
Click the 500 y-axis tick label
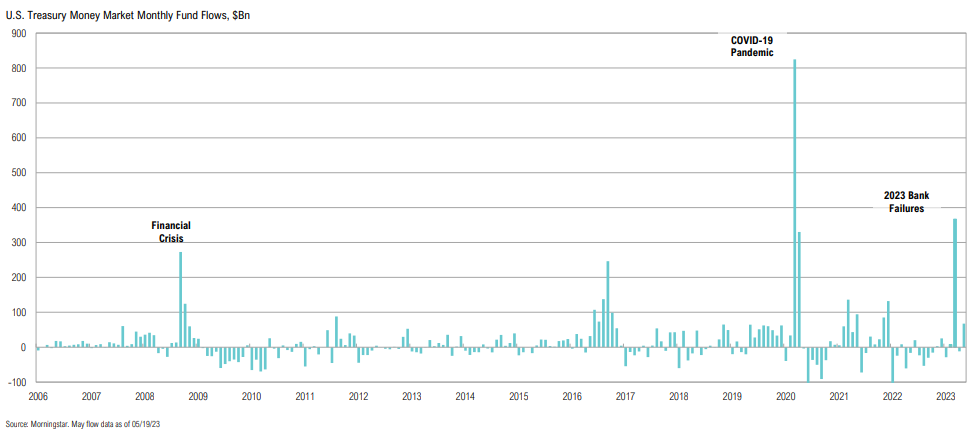(18, 173)
